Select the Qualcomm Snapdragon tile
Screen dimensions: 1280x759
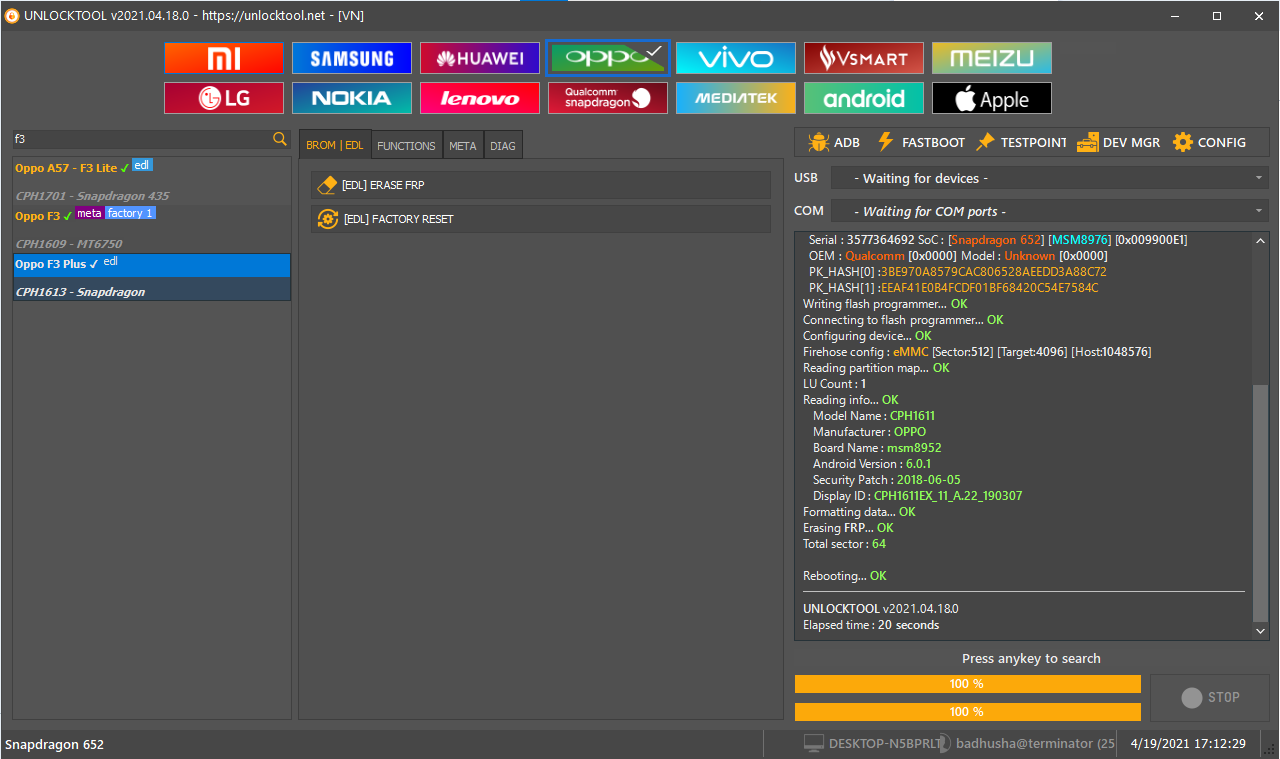(608, 98)
